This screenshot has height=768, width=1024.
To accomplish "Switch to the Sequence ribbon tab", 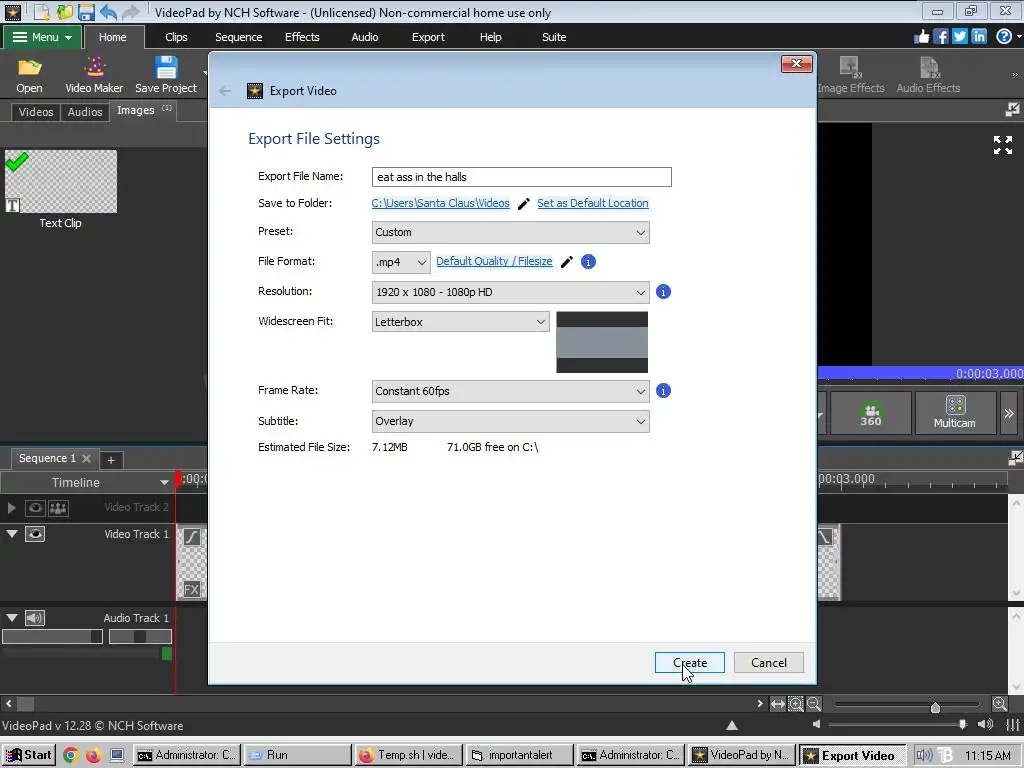I will point(238,37).
